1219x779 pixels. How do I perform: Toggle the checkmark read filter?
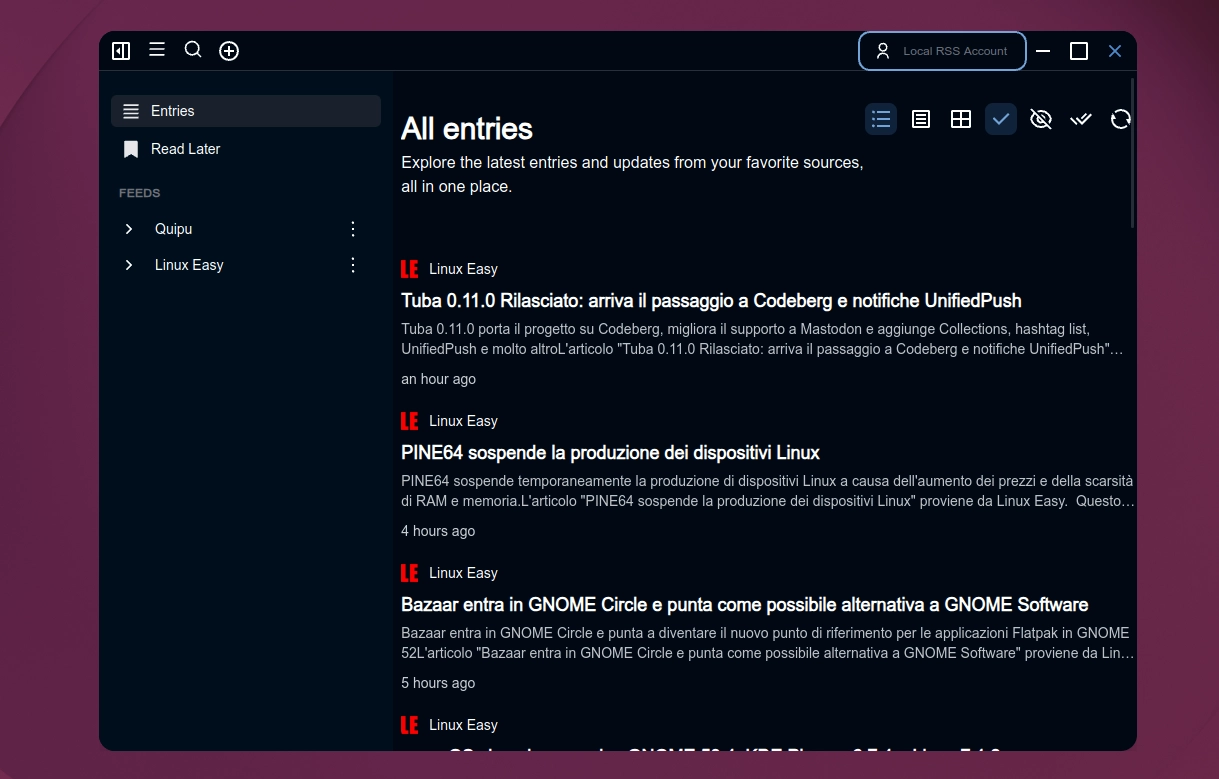click(x=1001, y=120)
